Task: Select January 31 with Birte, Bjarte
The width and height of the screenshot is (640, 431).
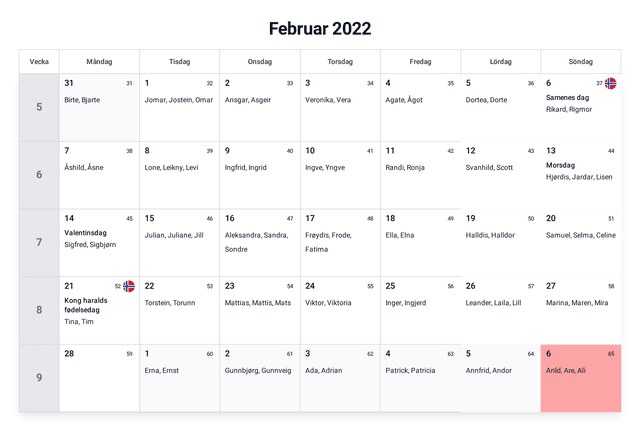Action: (99, 107)
